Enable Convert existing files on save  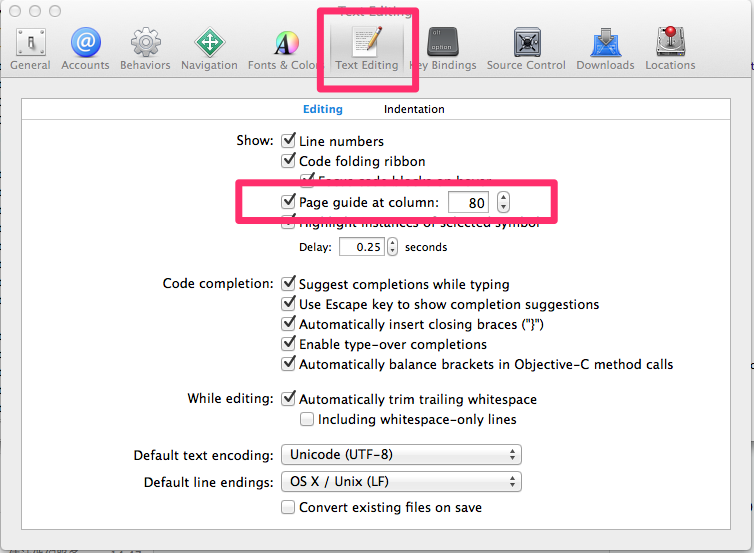(288, 507)
